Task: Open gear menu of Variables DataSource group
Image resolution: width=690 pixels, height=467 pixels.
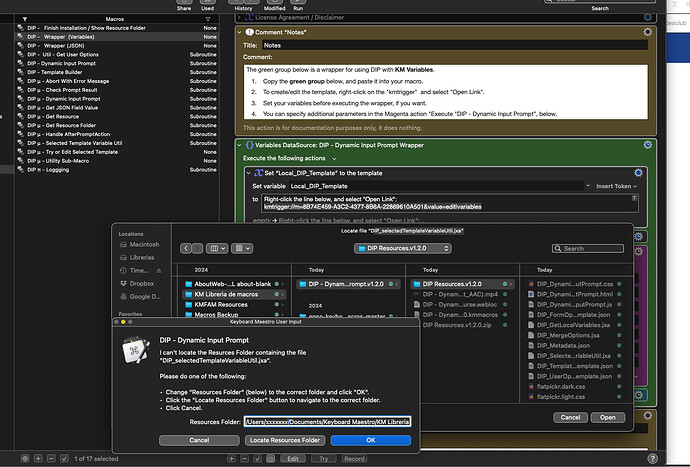Action: pos(647,145)
